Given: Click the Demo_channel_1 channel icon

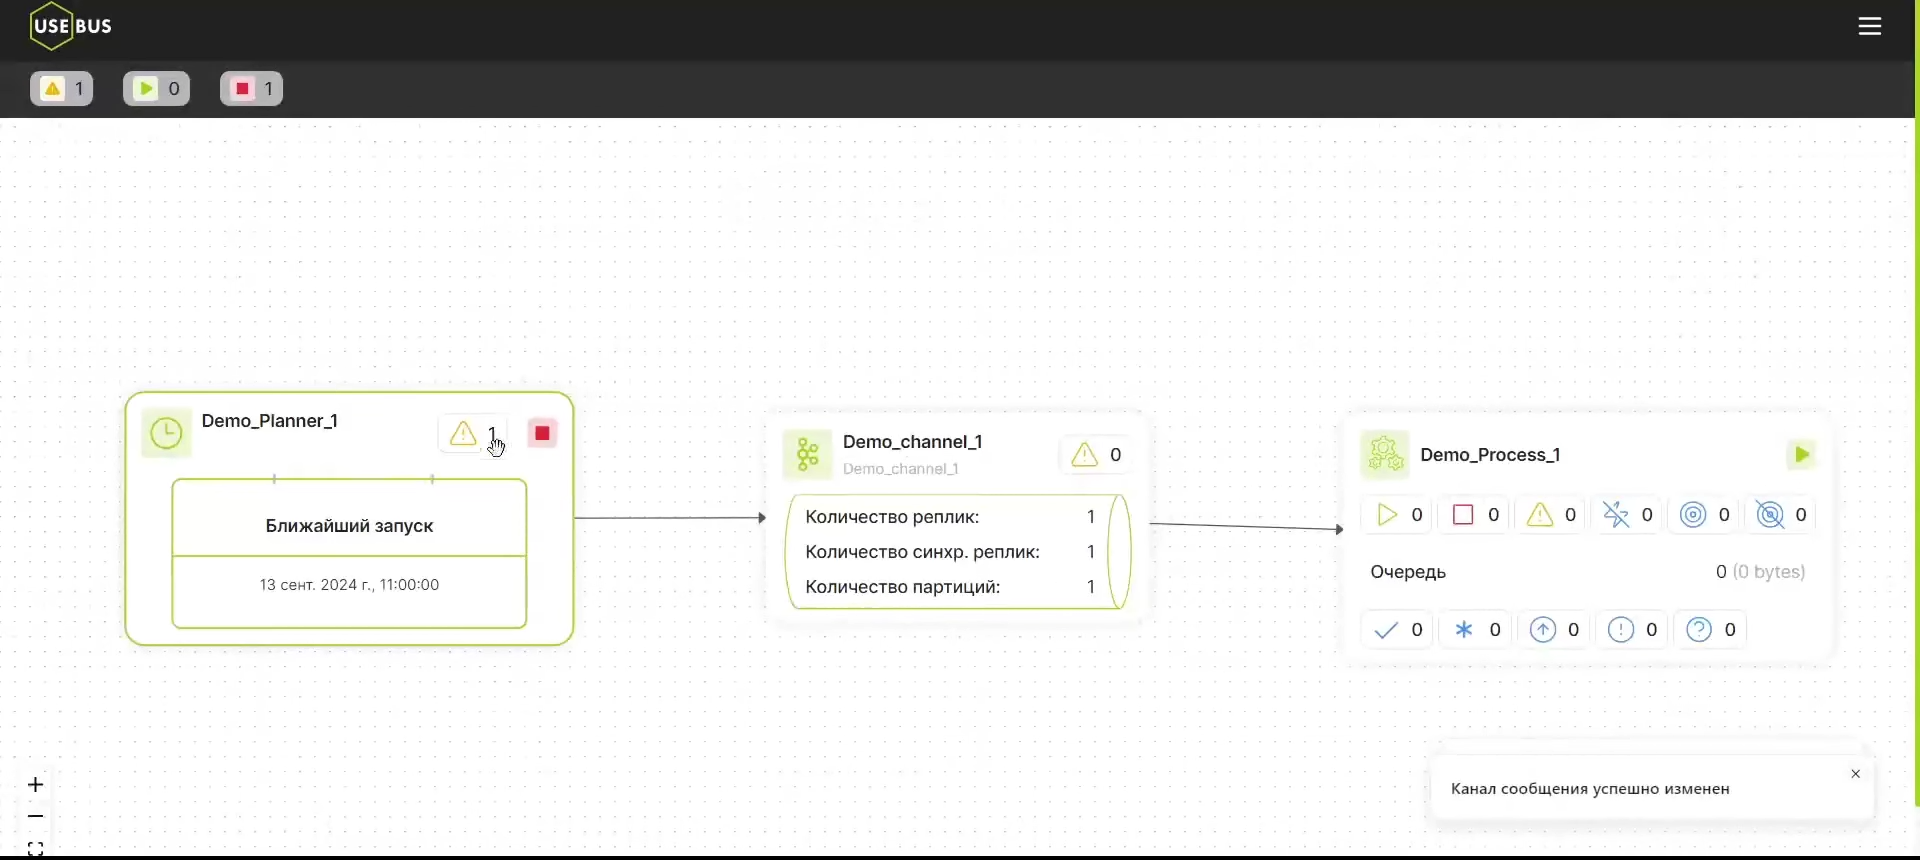Looking at the screenshot, I should click(x=807, y=455).
